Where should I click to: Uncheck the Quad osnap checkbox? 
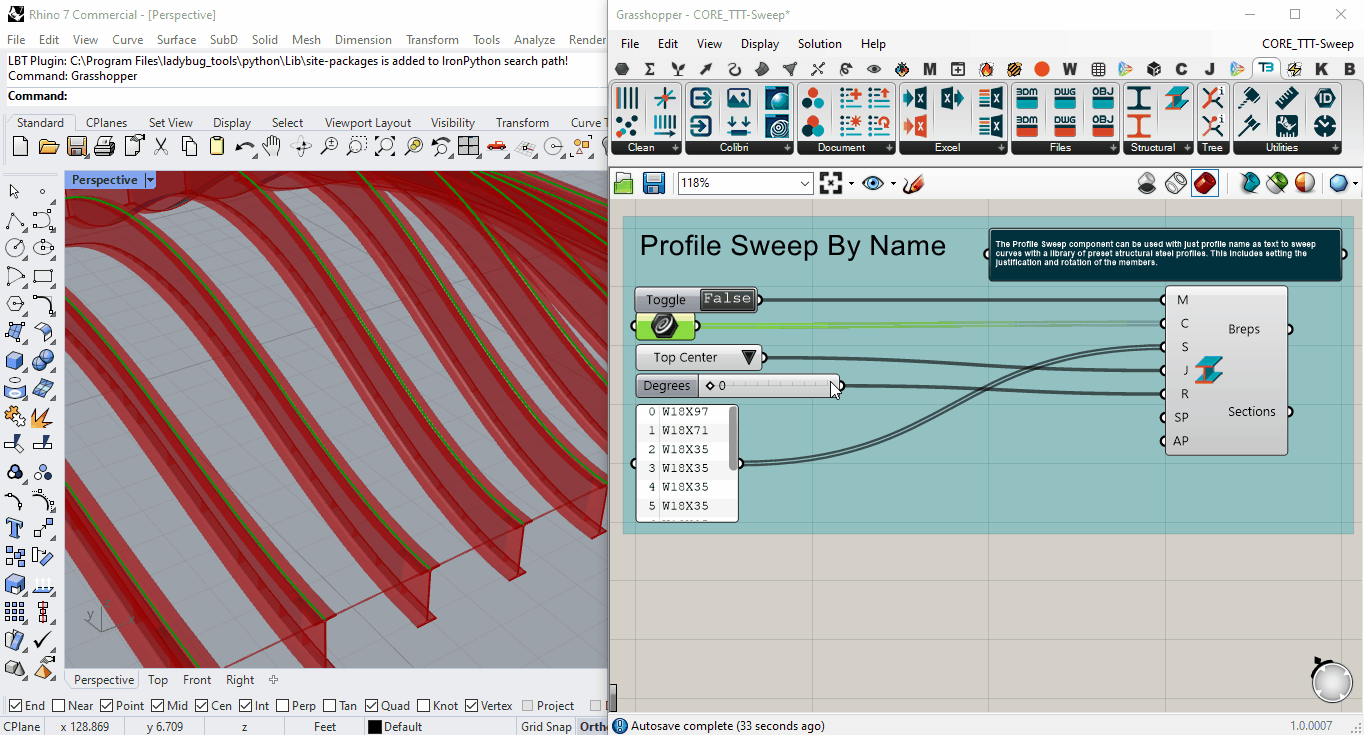(x=372, y=705)
